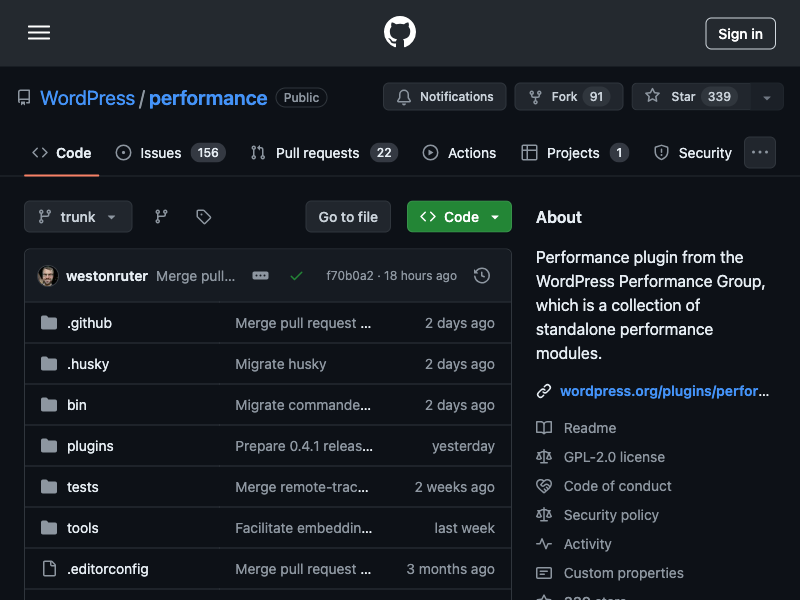The height and width of the screenshot is (600, 800).
Task: Open the Pull requests tab
Action: 324,153
